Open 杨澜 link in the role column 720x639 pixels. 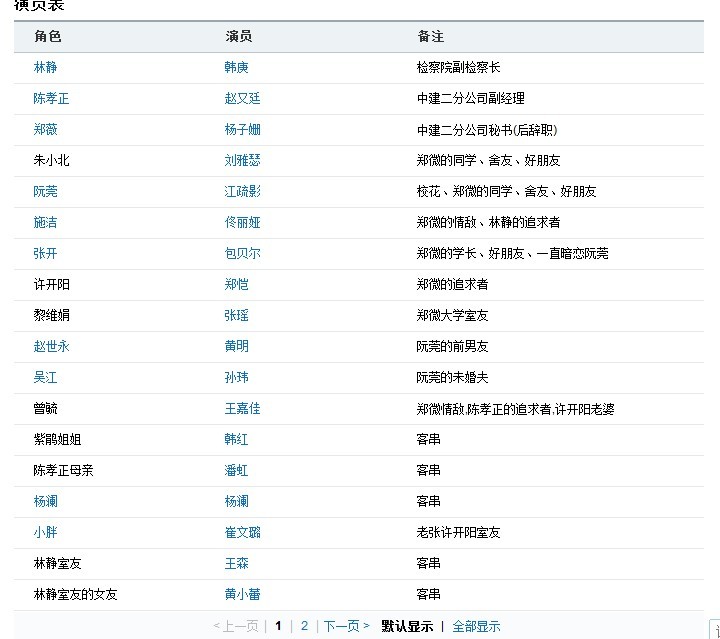[45, 501]
